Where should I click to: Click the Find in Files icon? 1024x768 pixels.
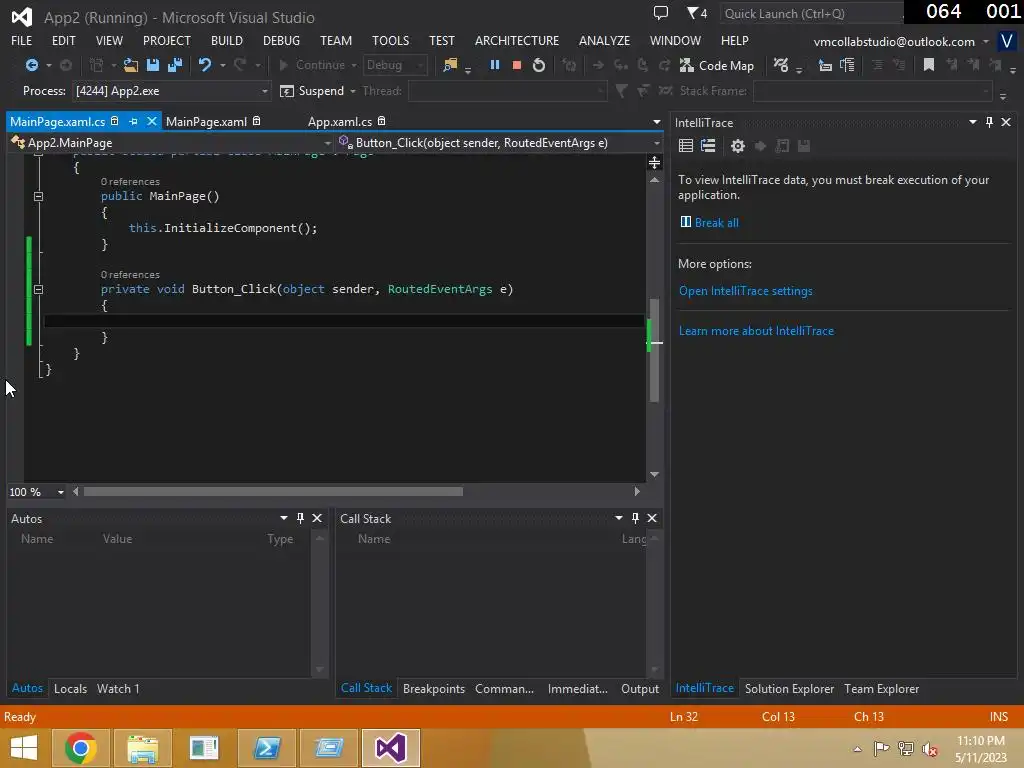(450, 65)
